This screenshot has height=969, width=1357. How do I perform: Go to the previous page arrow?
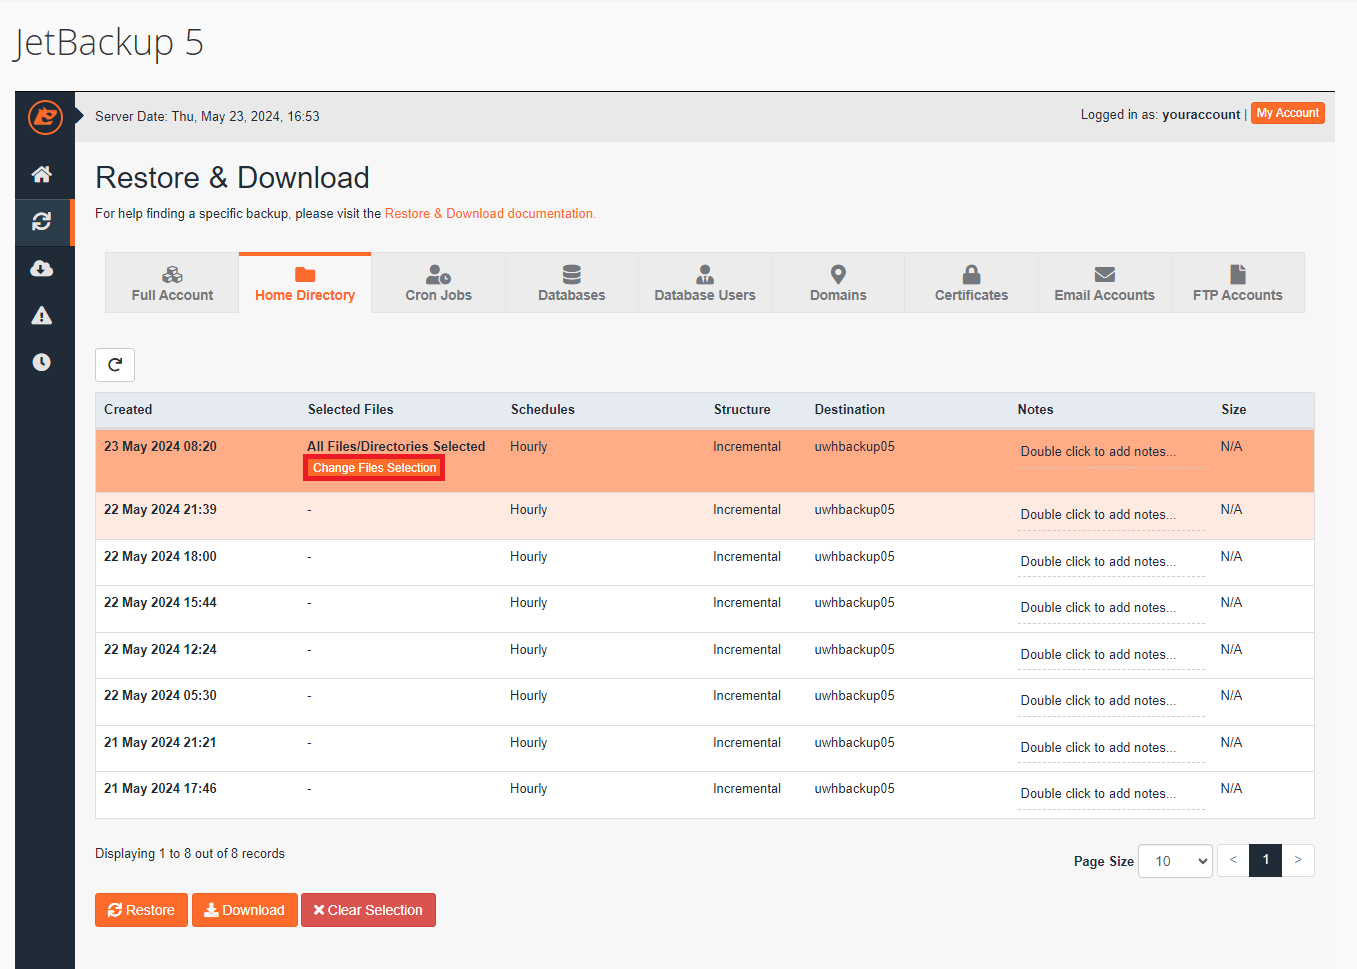[x=1233, y=860]
